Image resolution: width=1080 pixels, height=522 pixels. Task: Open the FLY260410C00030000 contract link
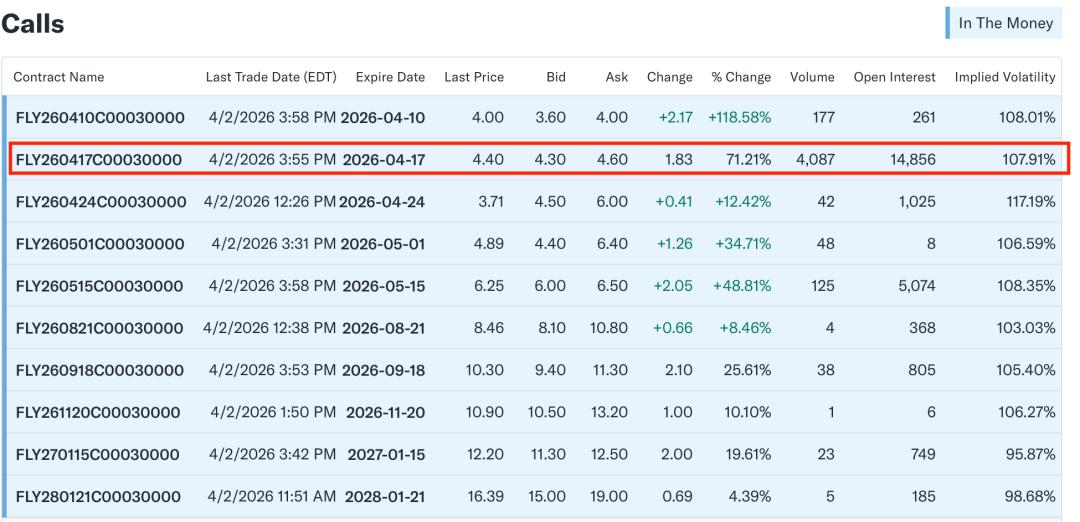pos(100,118)
